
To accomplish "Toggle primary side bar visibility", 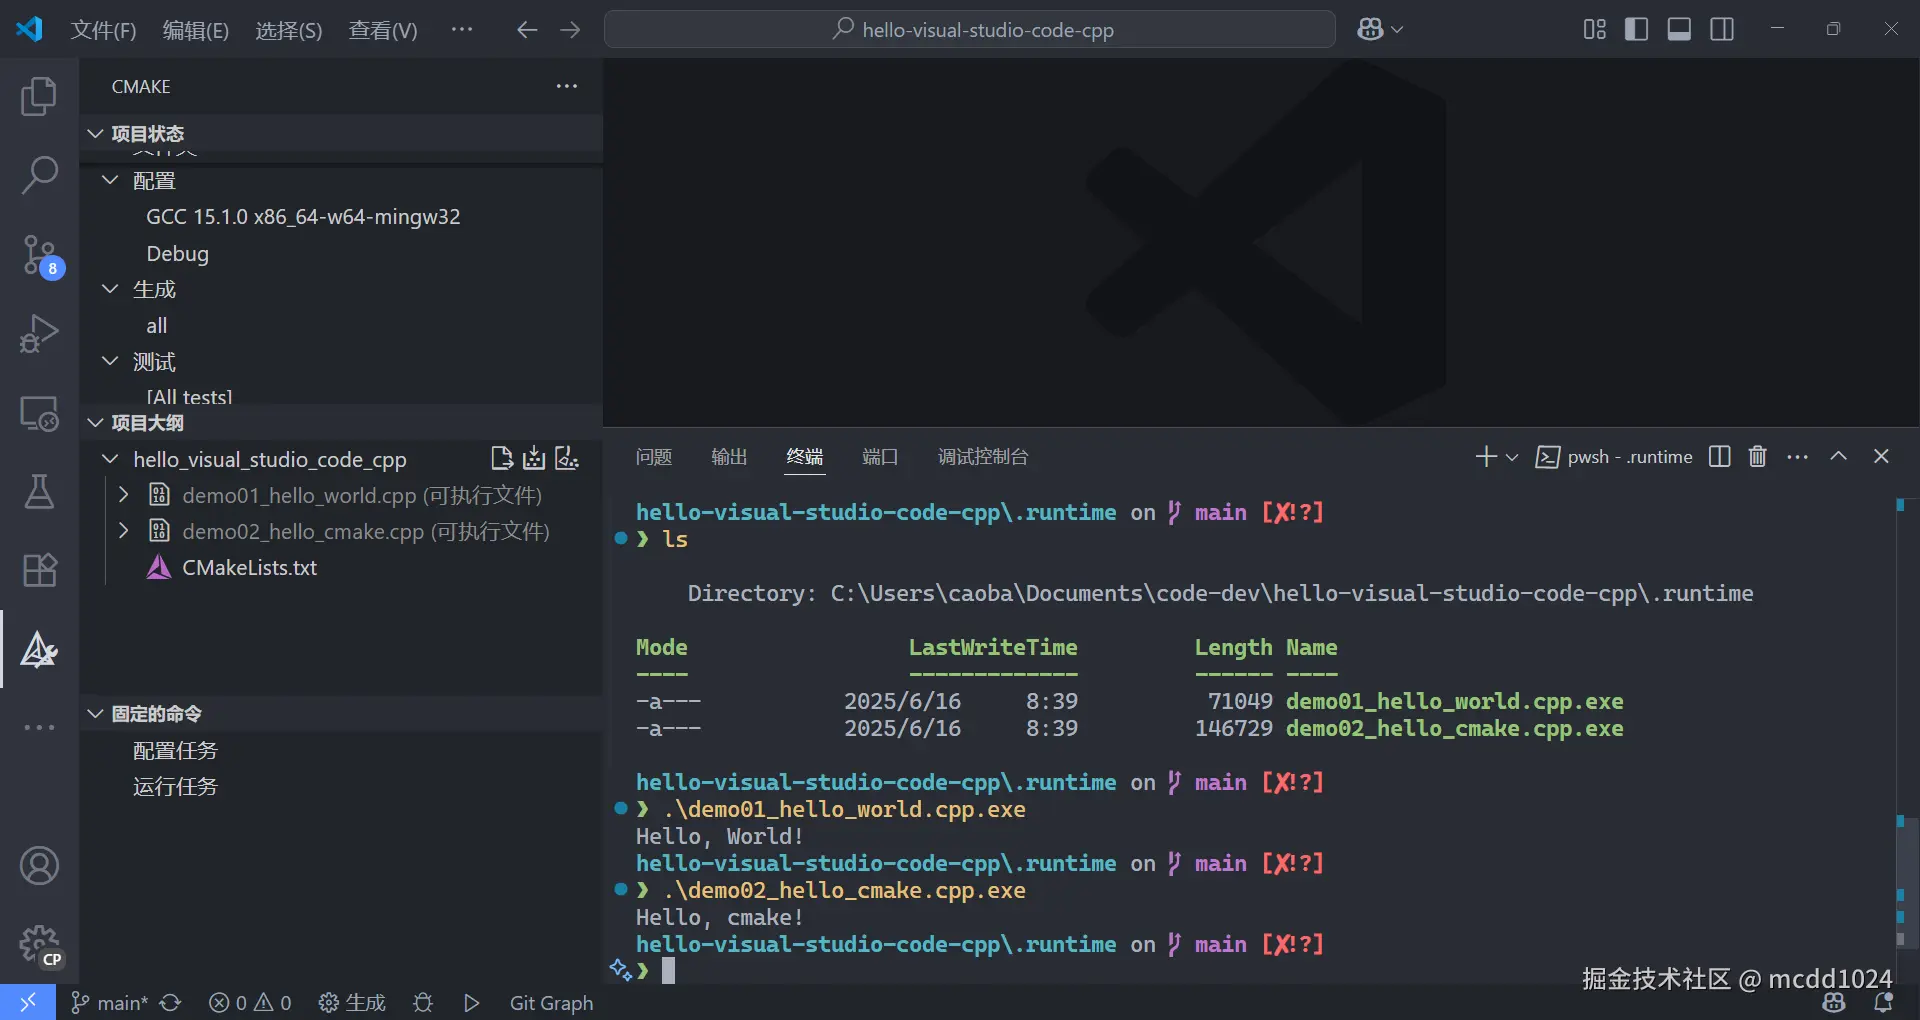I will [1637, 30].
